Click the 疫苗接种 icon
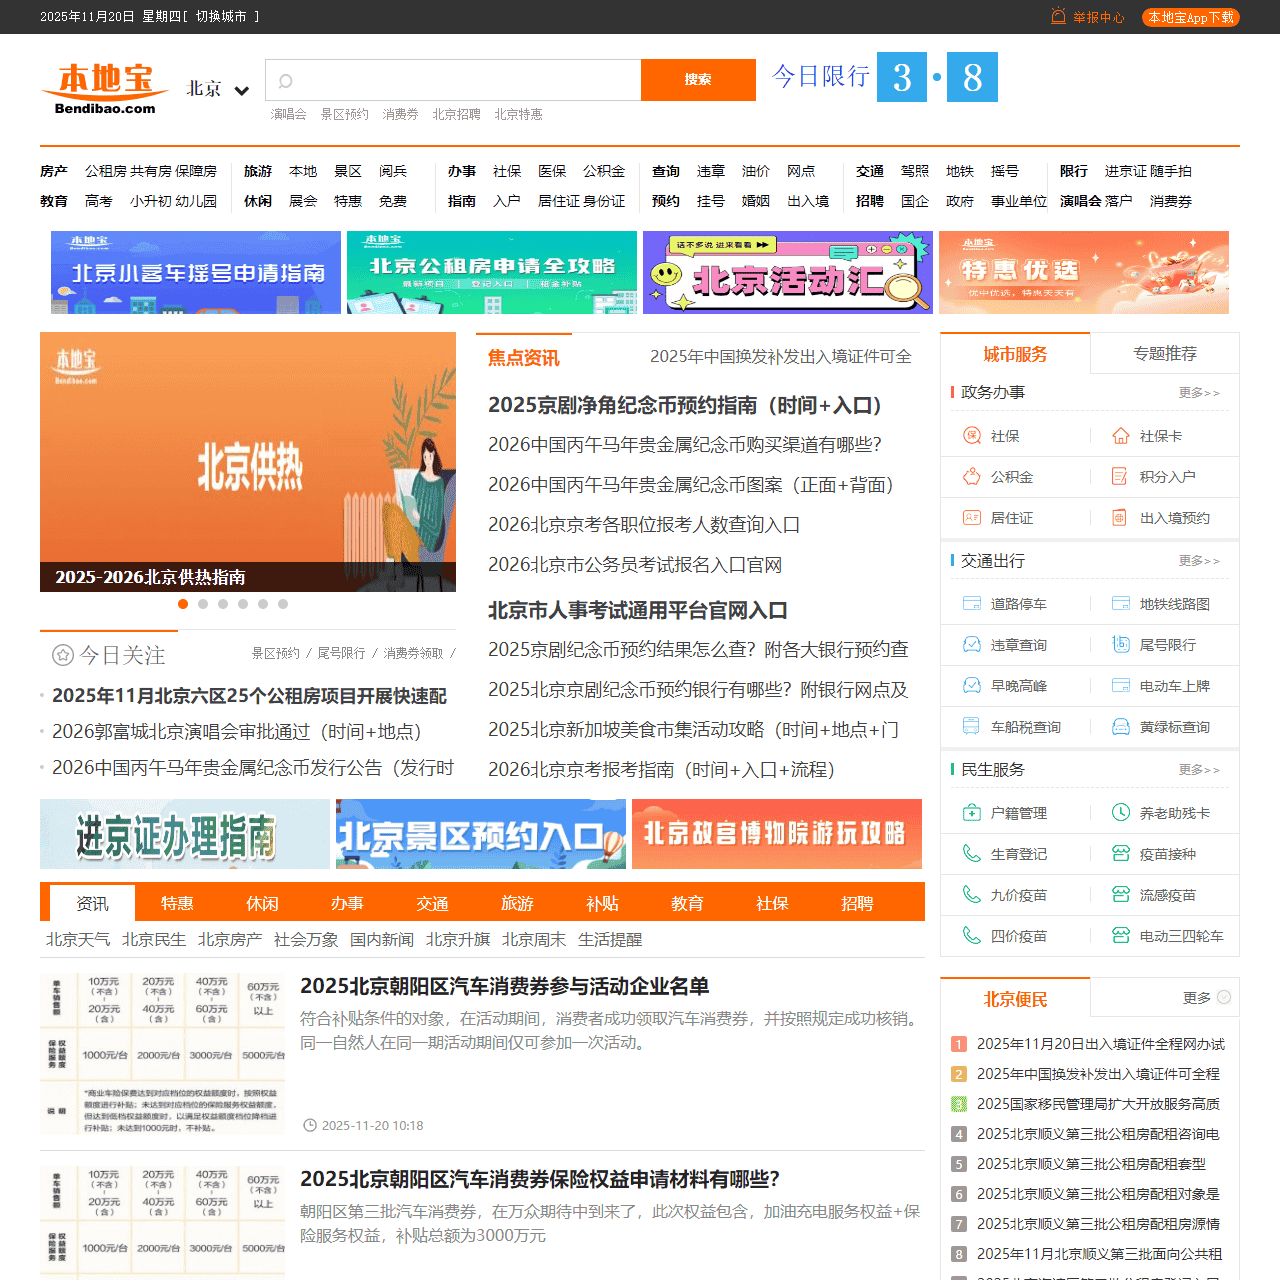This screenshot has height=1280, width=1280. [1120, 853]
